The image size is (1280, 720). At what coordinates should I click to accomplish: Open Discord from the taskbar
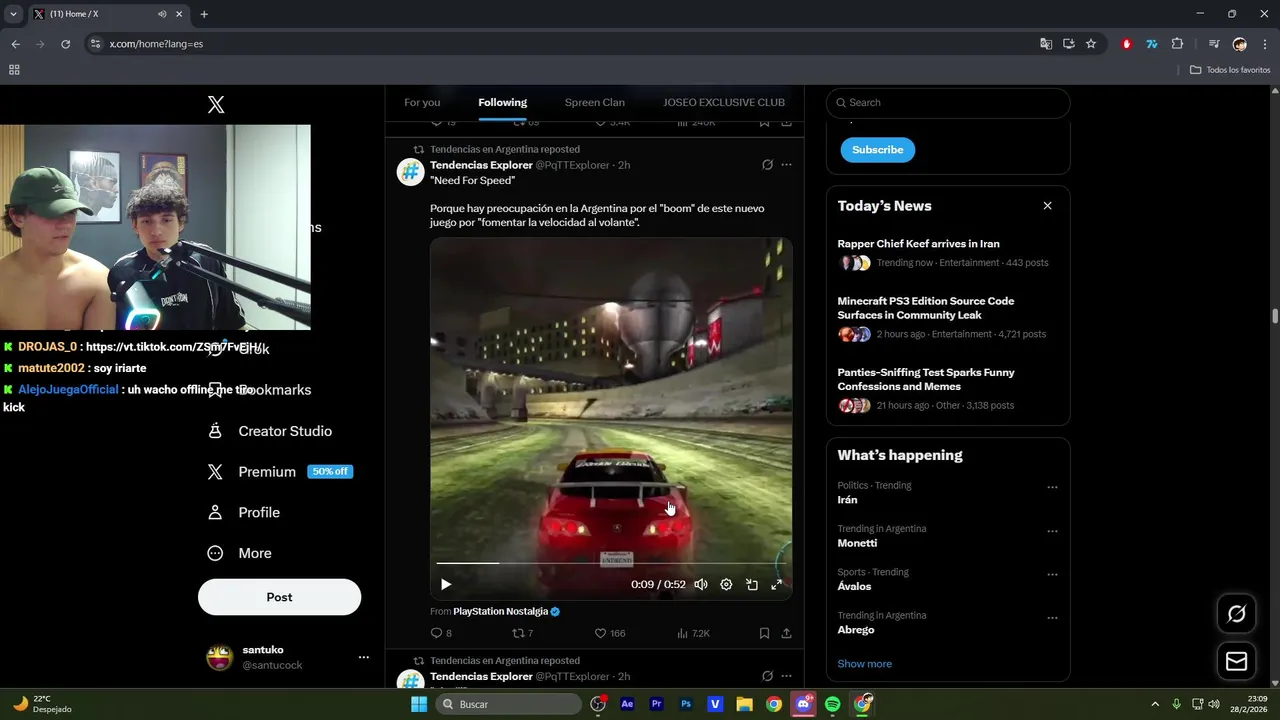coord(803,704)
